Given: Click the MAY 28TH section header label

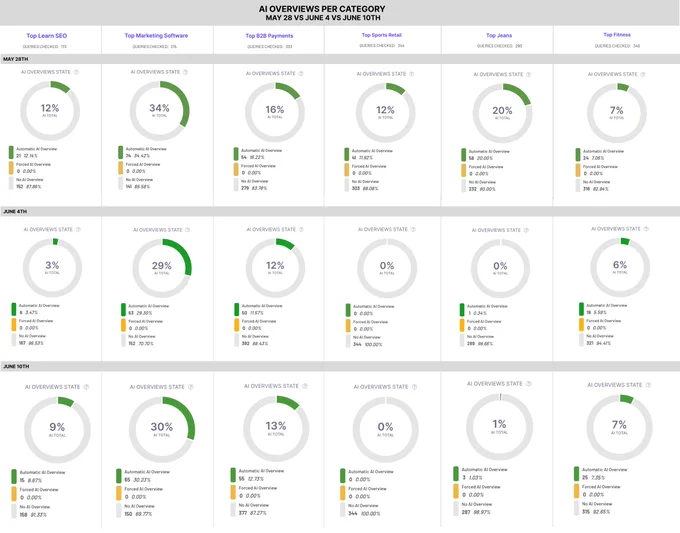Looking at the screenshot, I should pyautogui.click(x=16, y=59).
